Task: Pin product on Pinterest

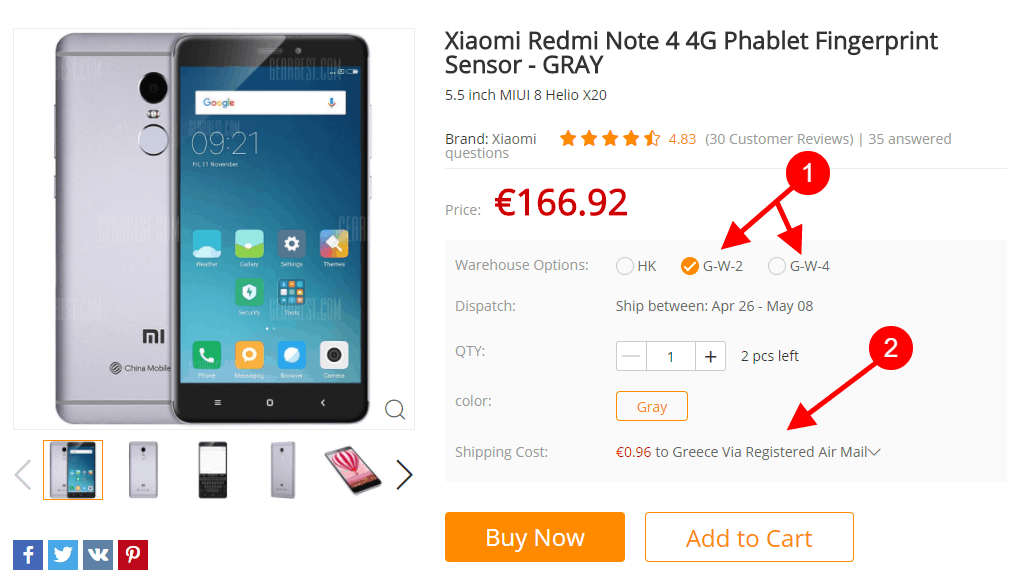Action: pos(133,554)
